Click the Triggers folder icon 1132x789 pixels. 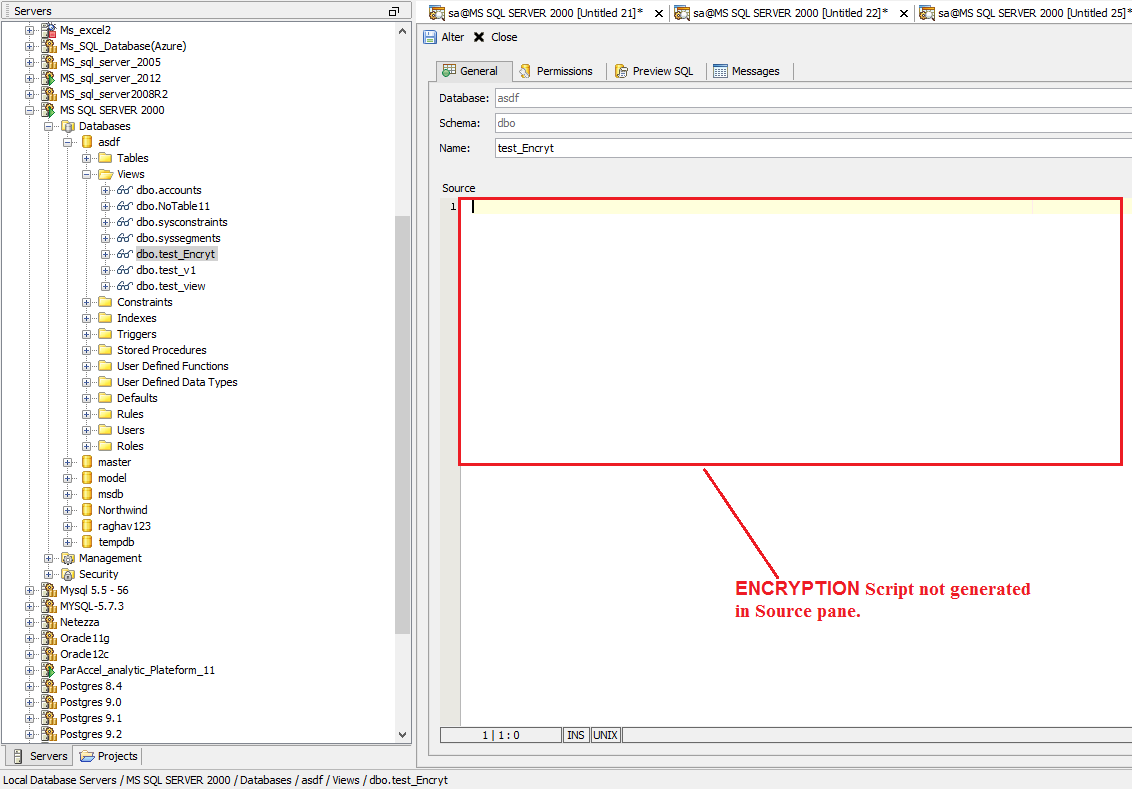105,334
